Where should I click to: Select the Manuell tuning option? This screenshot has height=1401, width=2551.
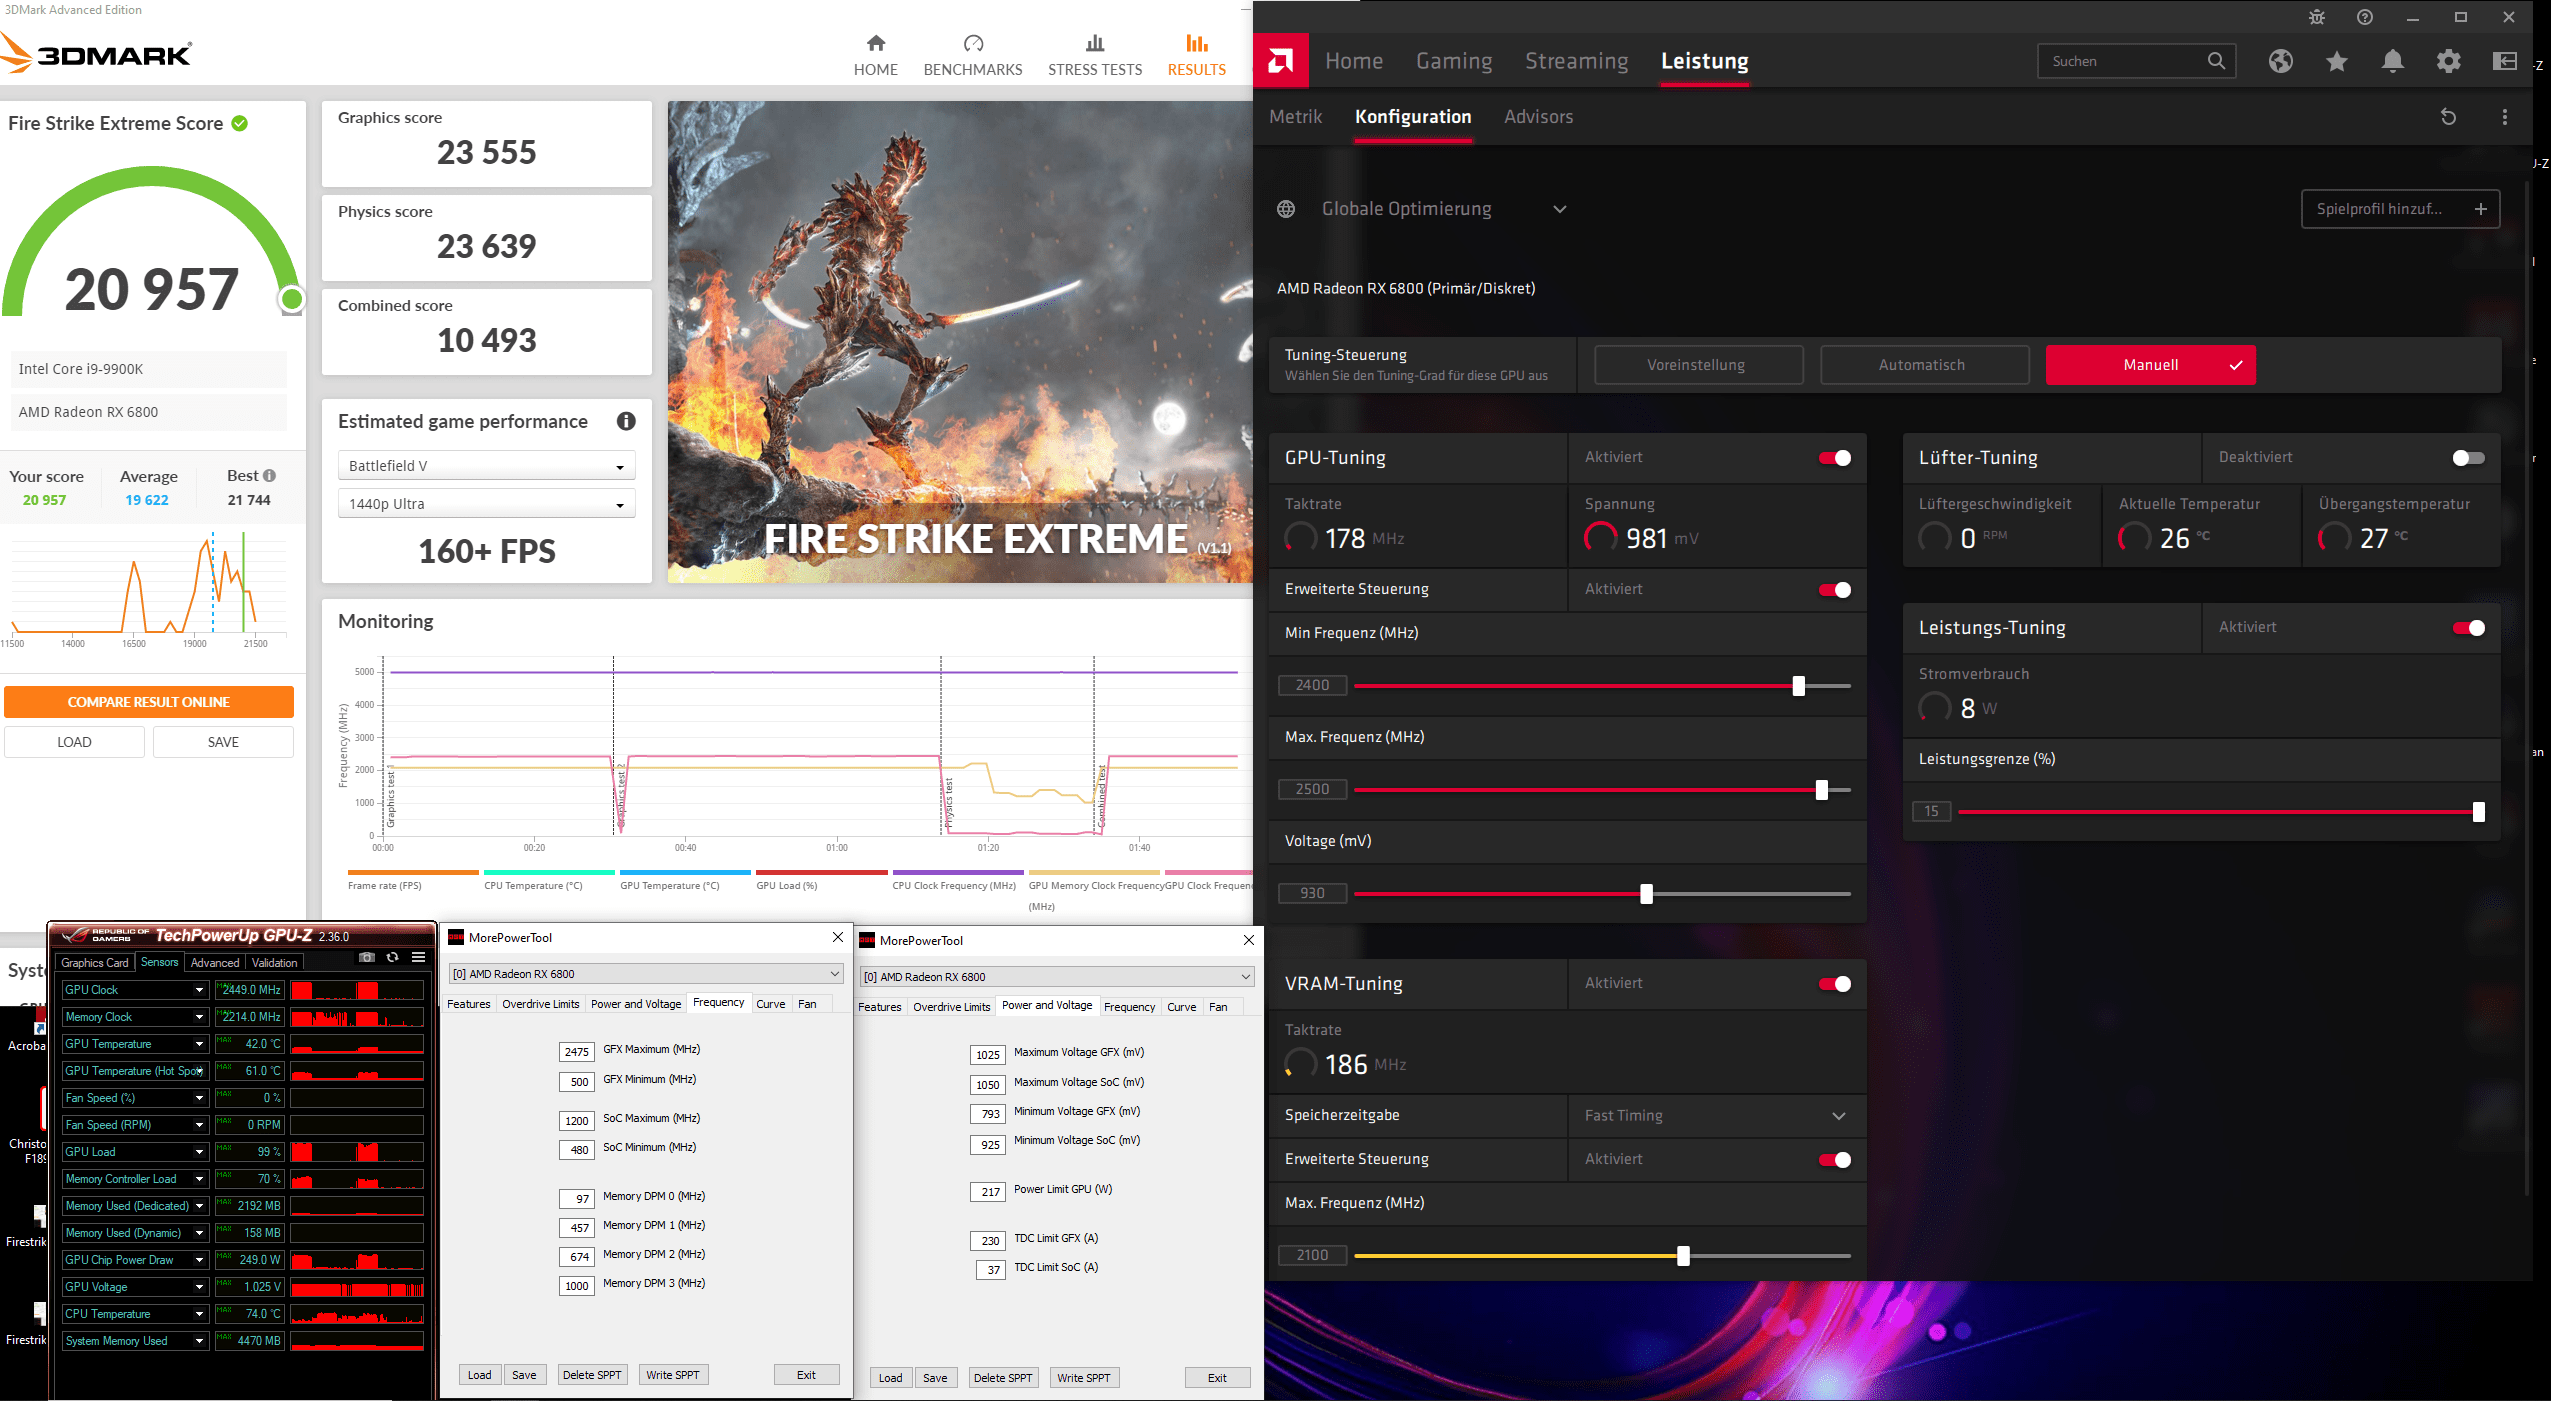click(x=2150, y=365)
